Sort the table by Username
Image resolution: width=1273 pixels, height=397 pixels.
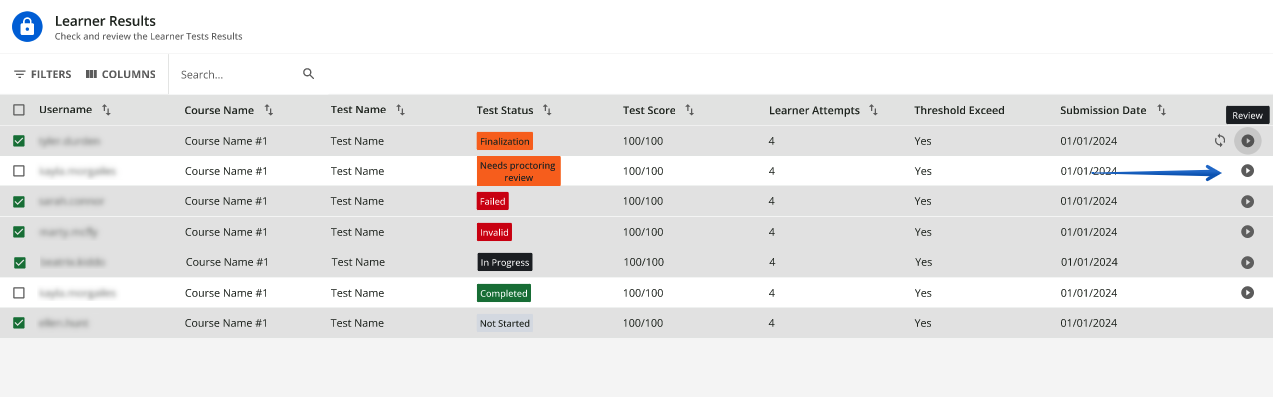pyautogui.click(x=107, y=110)
